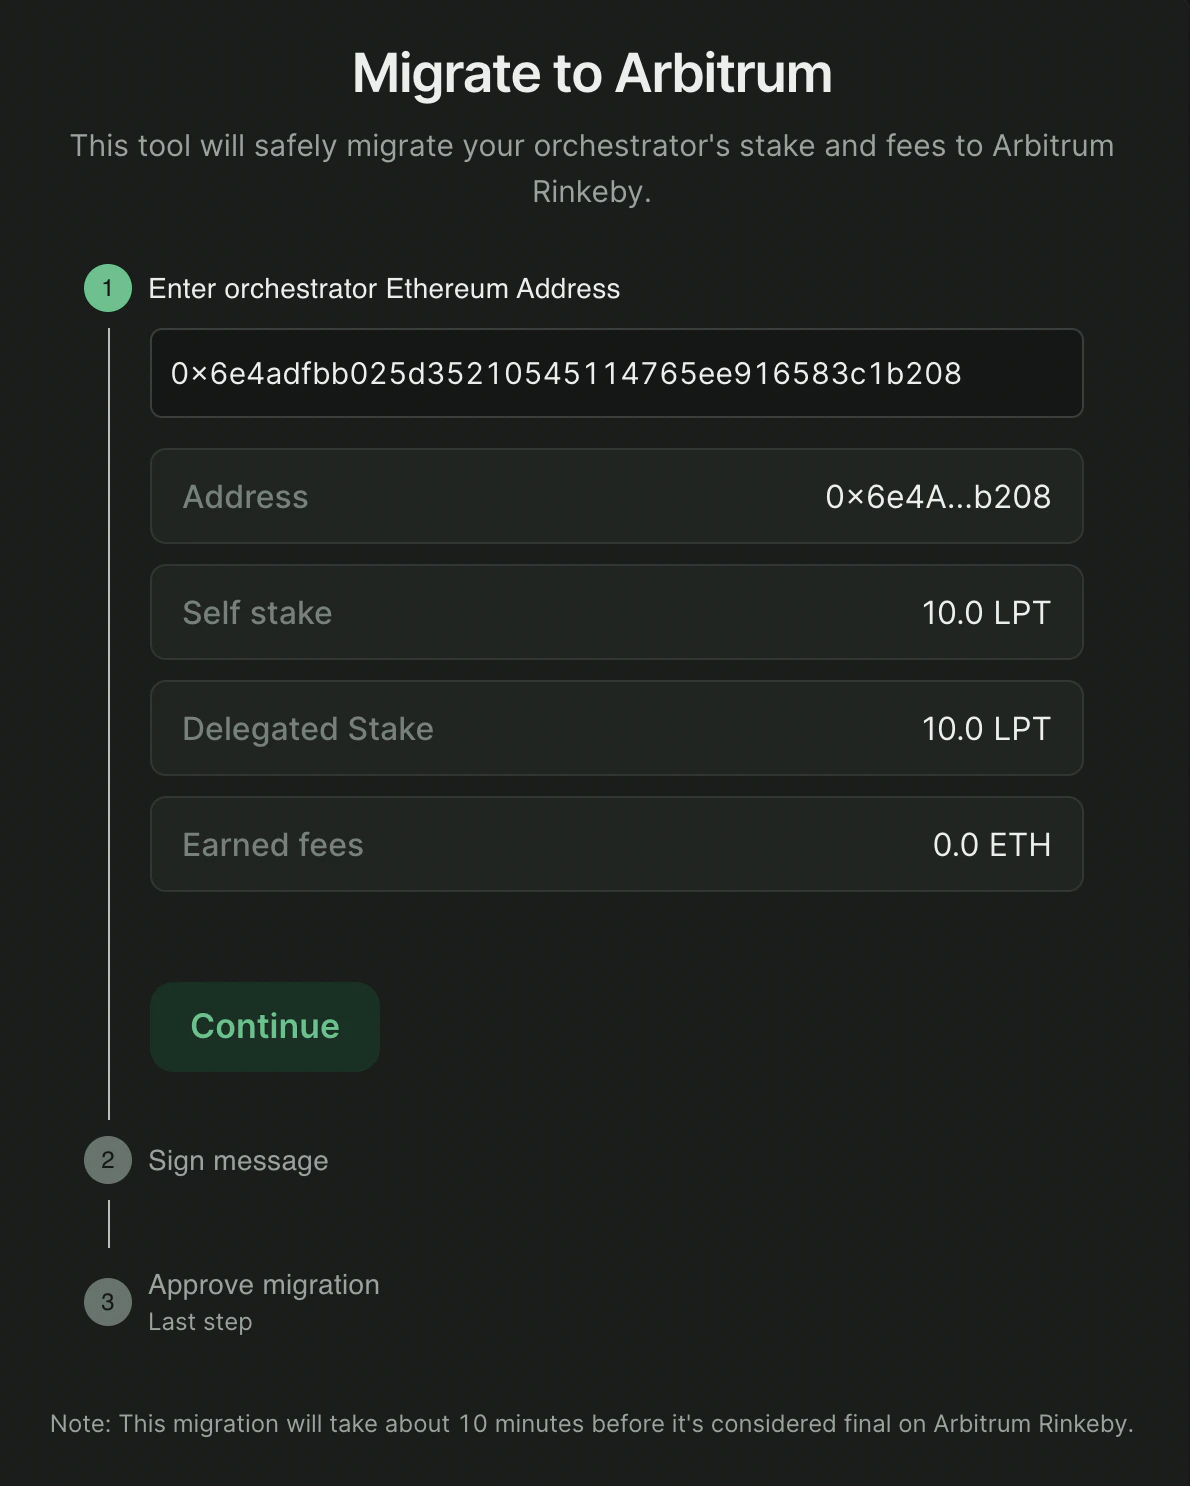Viewport: 1190px width, 1486px height.
Task: Click the Delegated Stake row
Action: pyautogui.click(x=616, y=728)
